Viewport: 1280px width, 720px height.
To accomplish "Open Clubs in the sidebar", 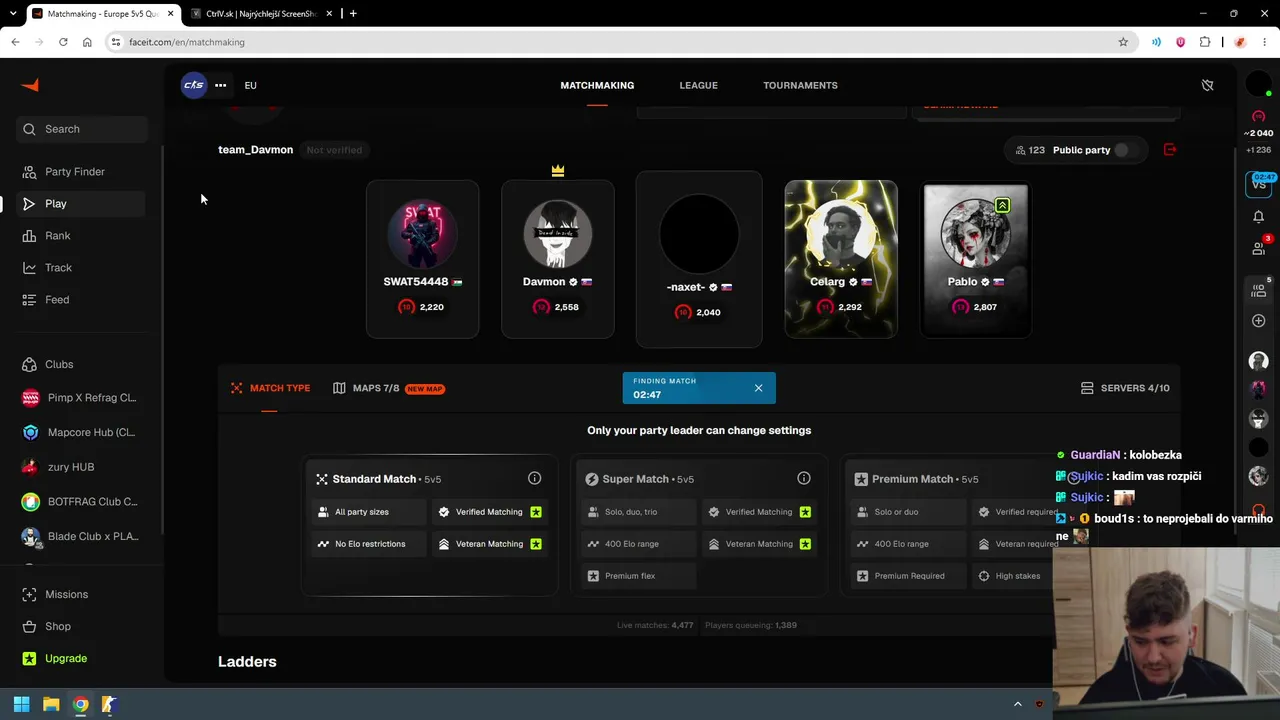I will coord(82,364).
